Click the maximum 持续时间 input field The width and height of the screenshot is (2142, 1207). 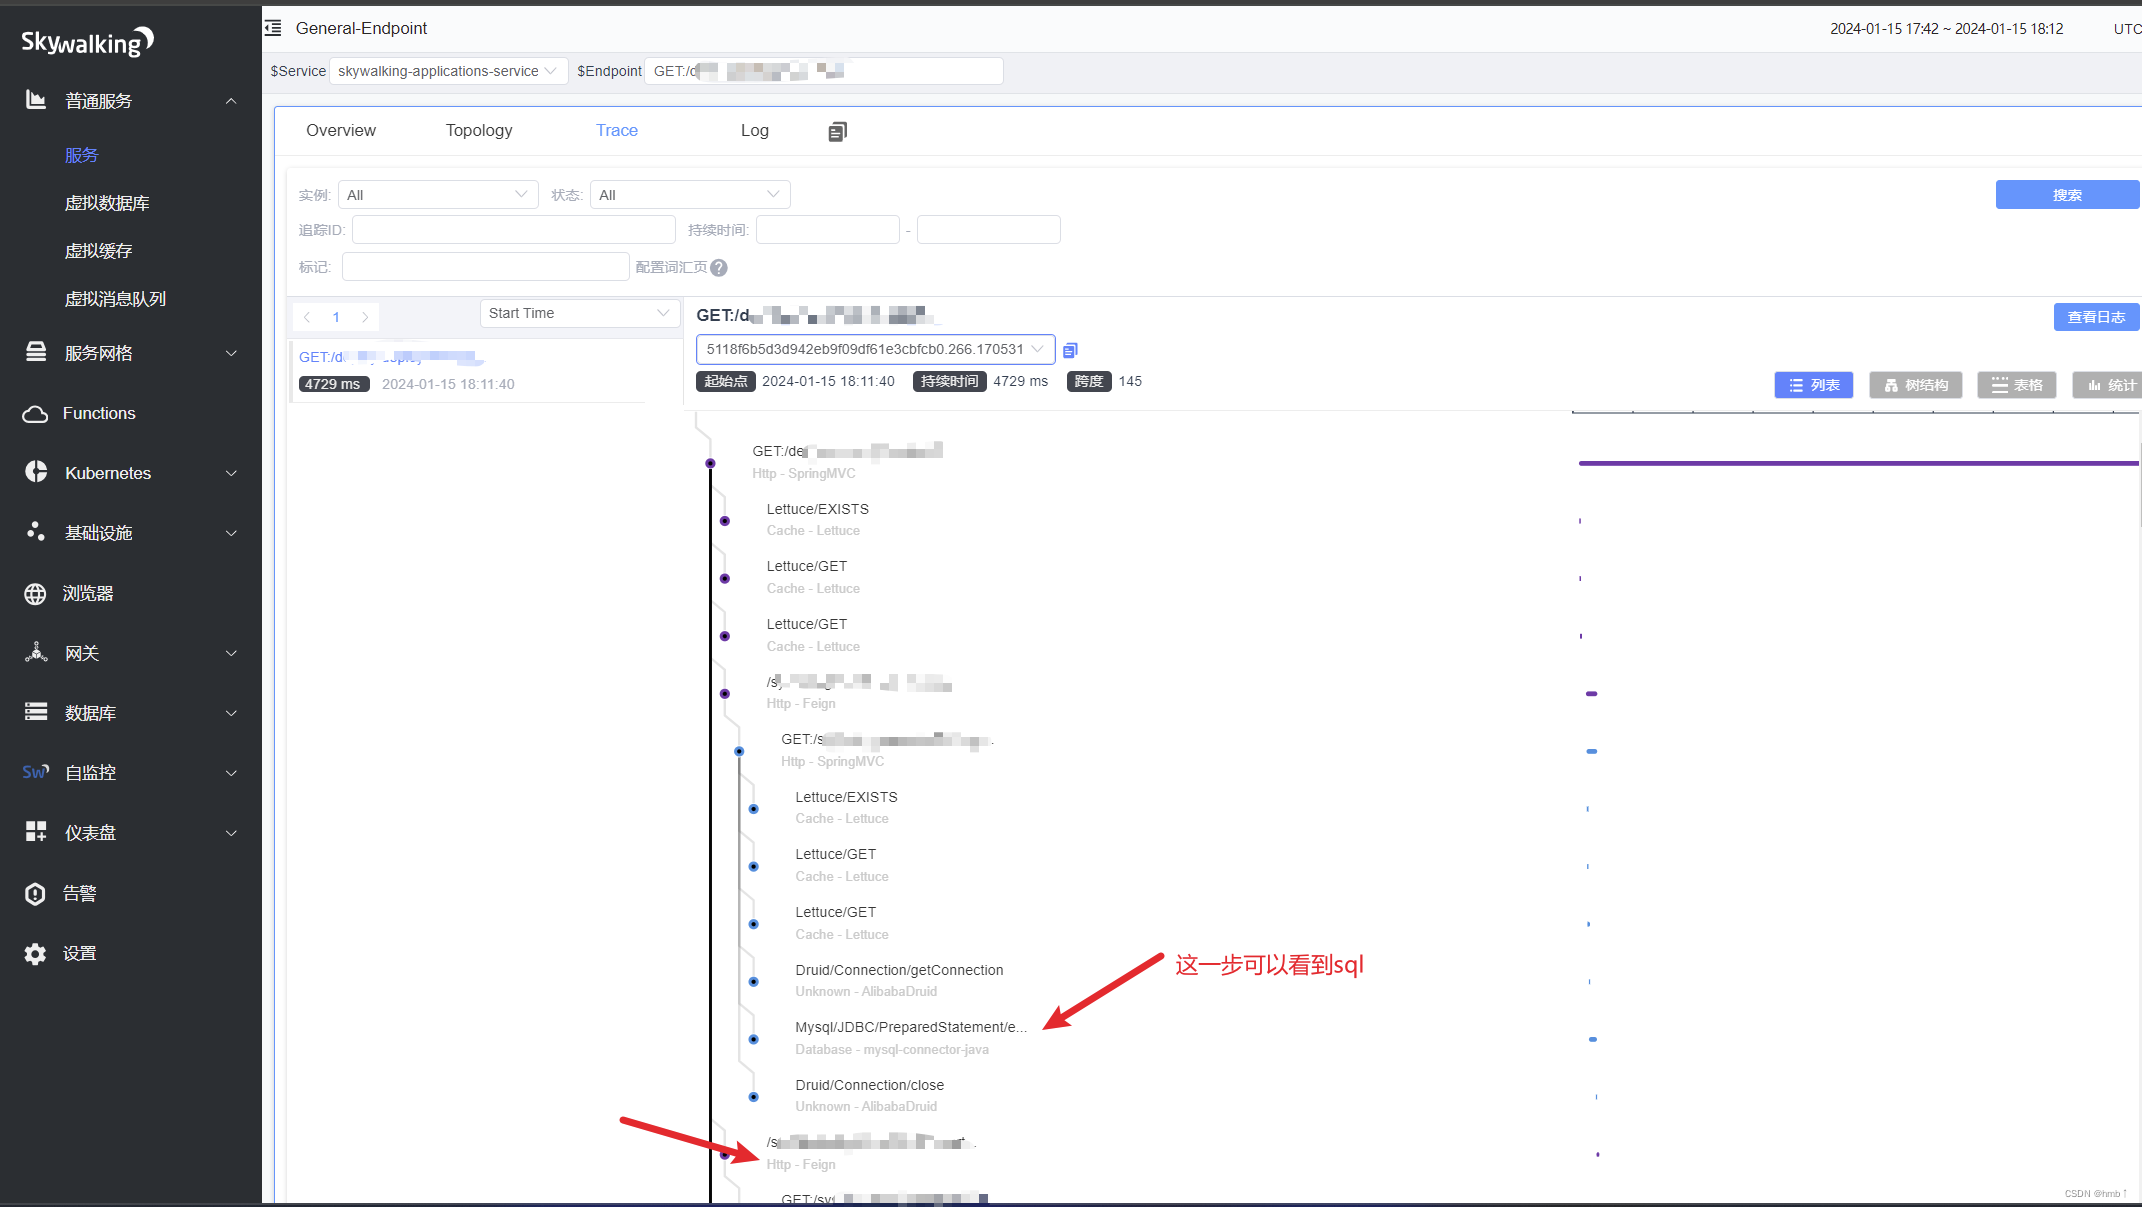coord(989,230)
